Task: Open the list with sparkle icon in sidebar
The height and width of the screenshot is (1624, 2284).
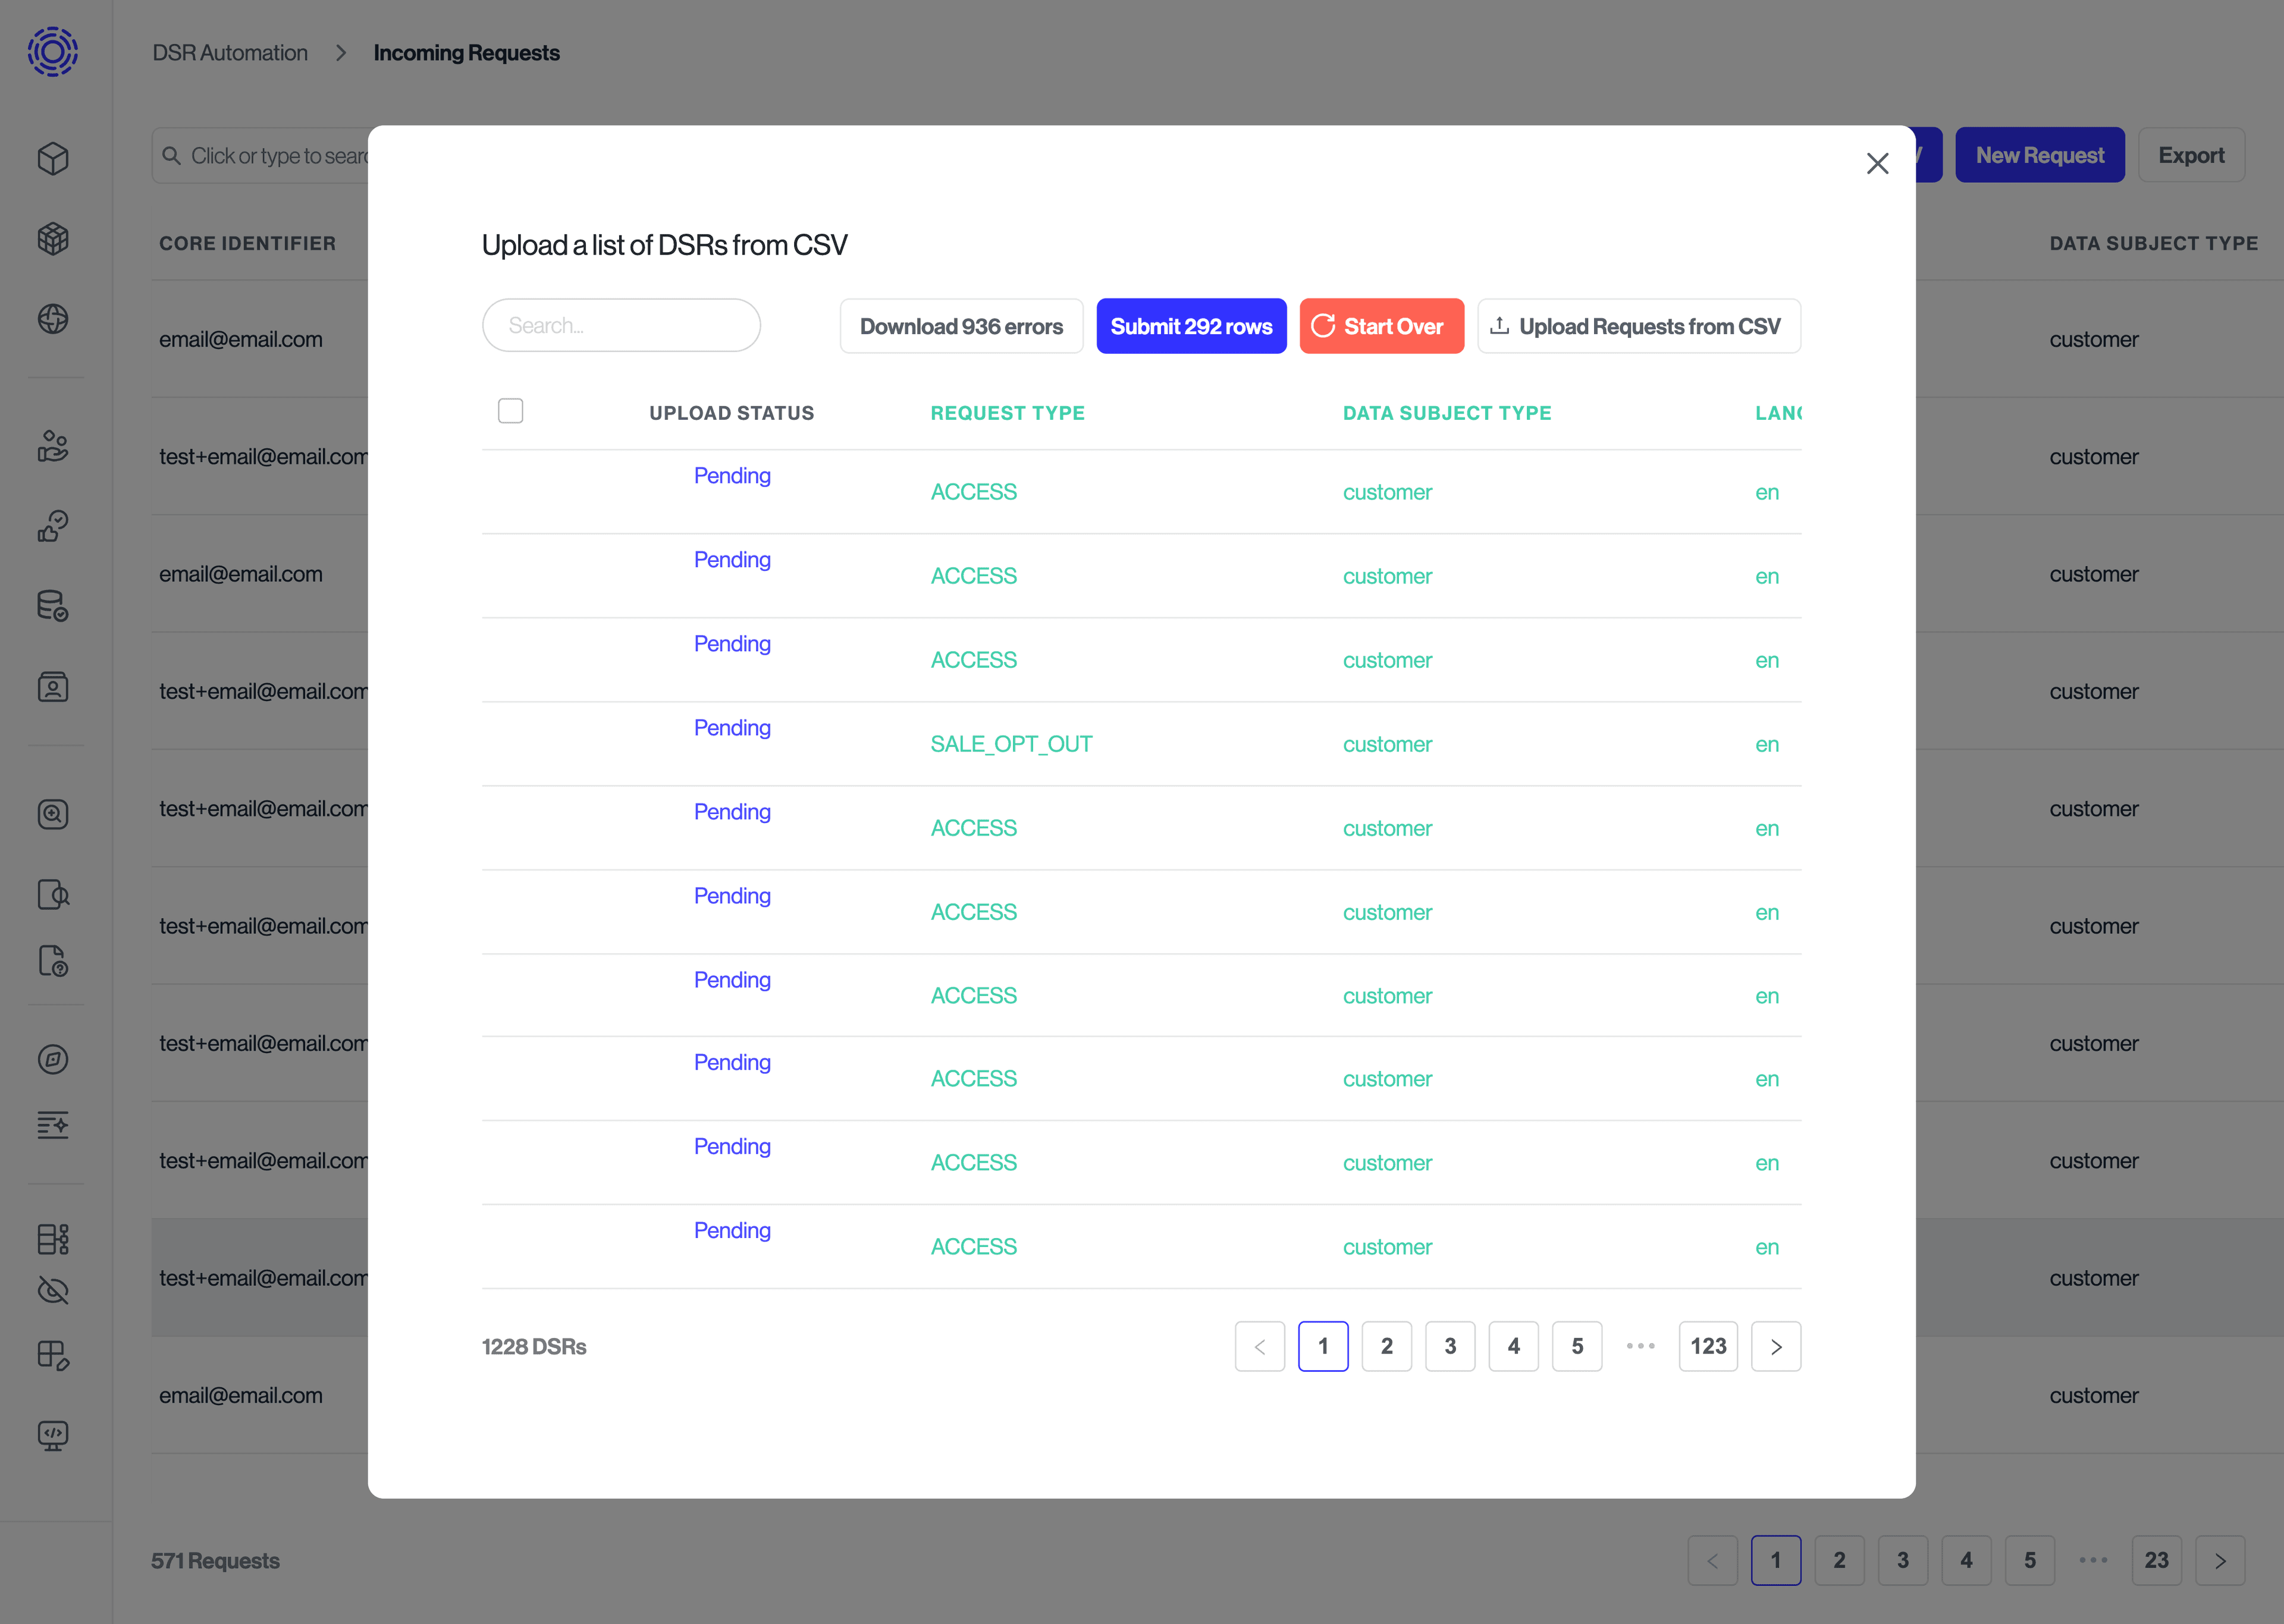Action: 53,1126
